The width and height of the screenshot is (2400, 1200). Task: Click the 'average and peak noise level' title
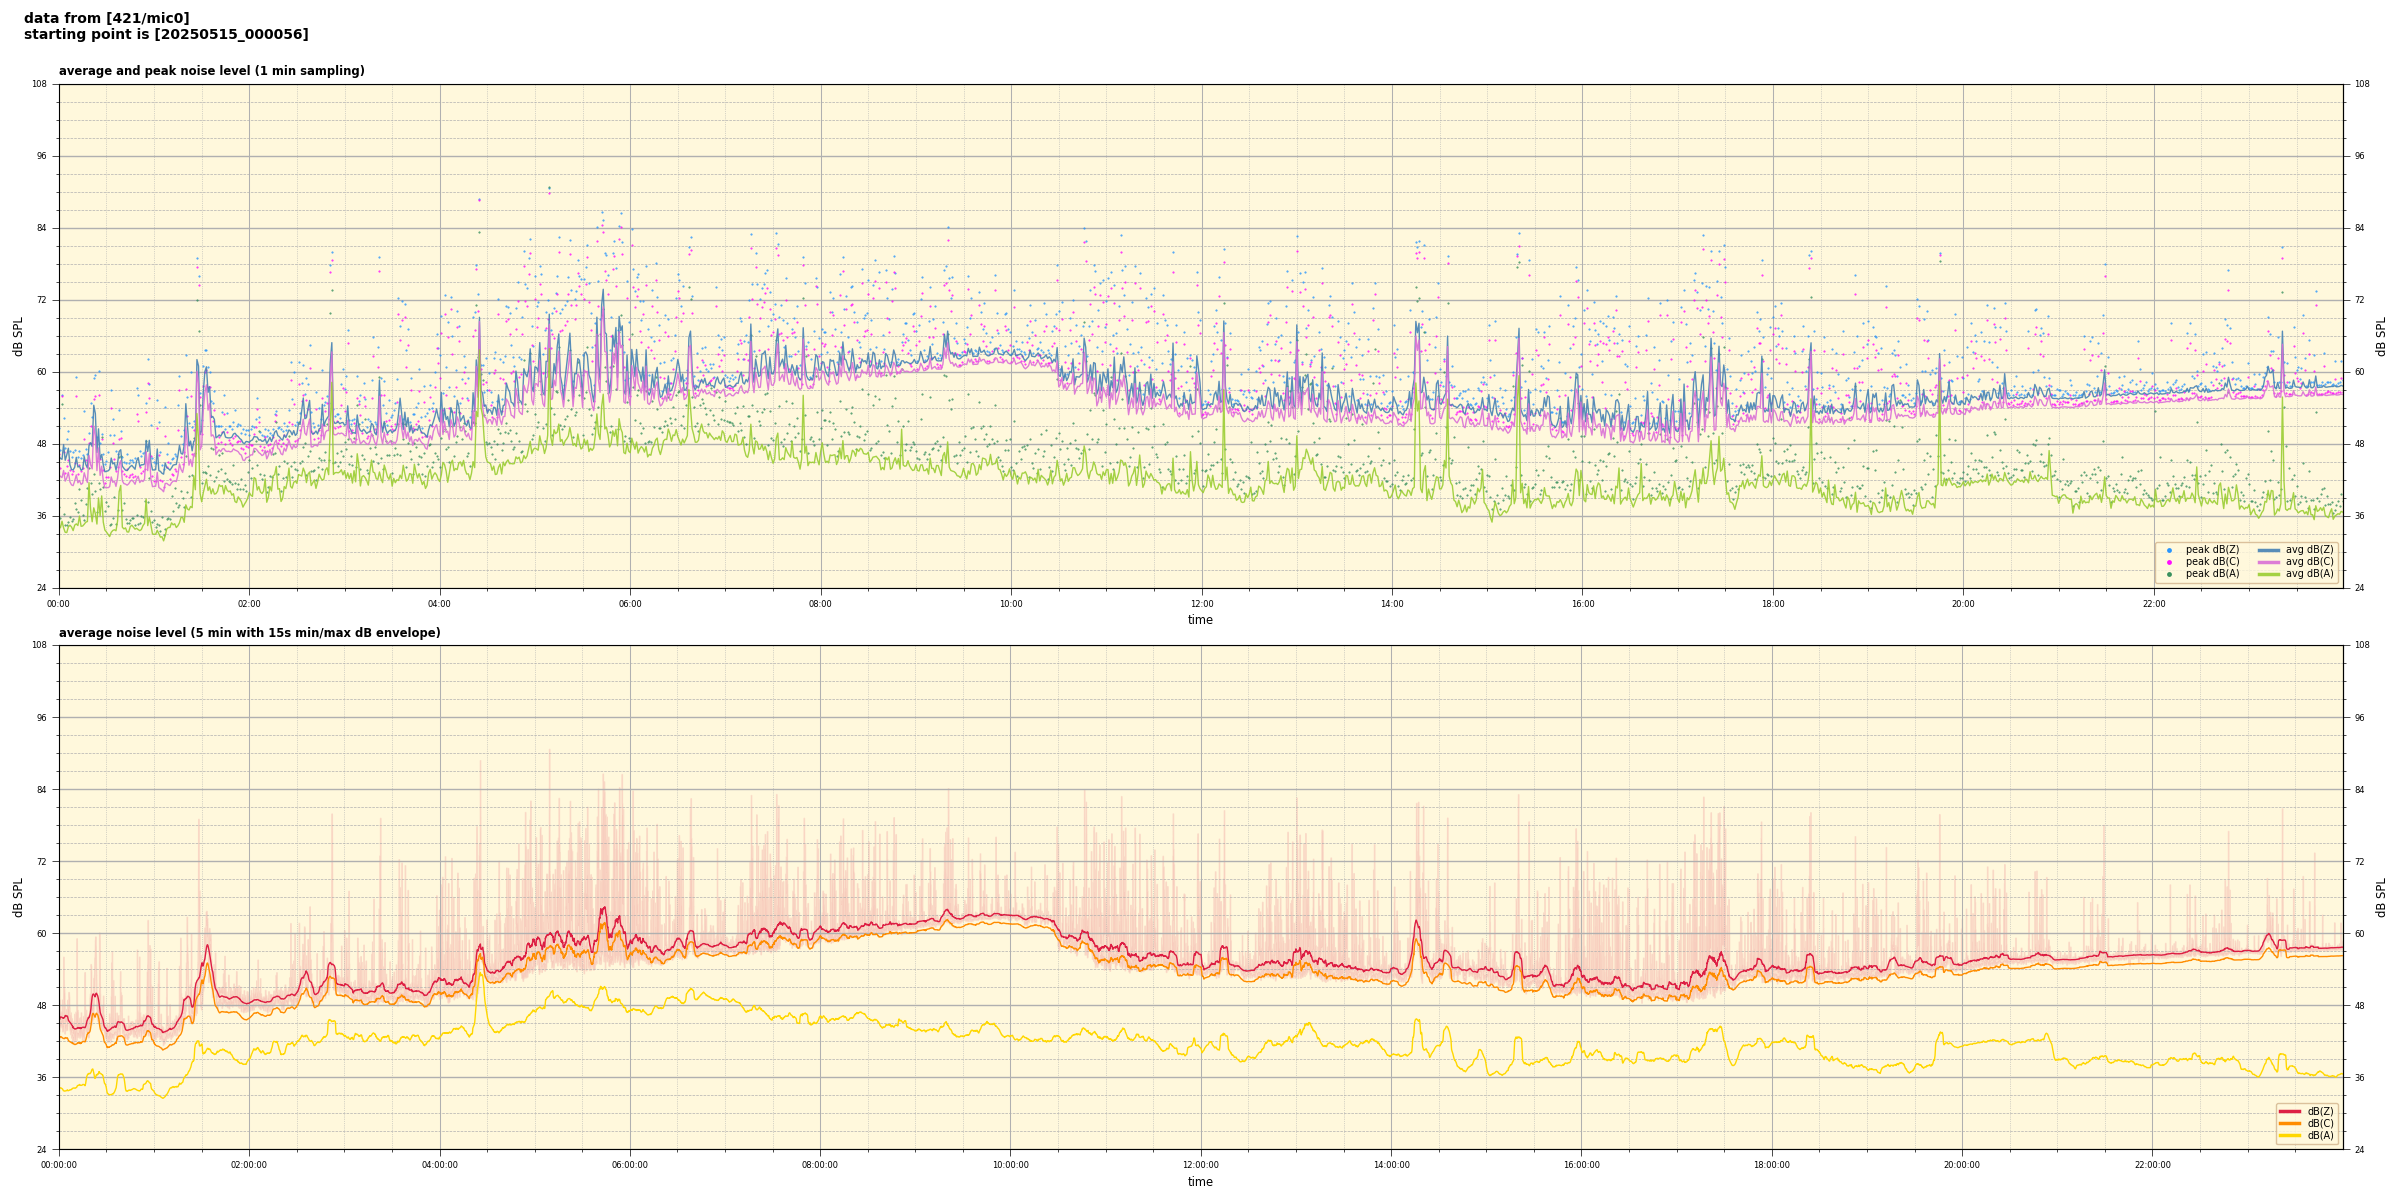tap(211, 71)
